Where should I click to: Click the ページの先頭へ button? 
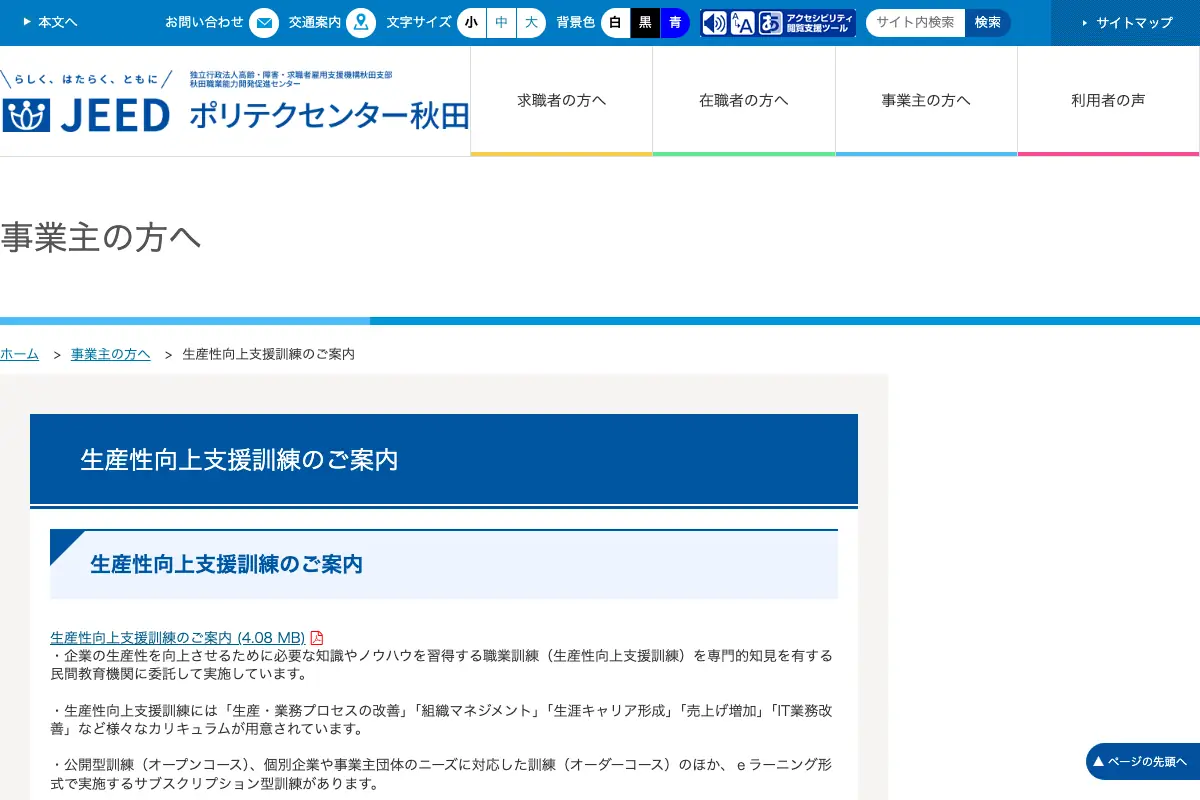click(1143, 762)
